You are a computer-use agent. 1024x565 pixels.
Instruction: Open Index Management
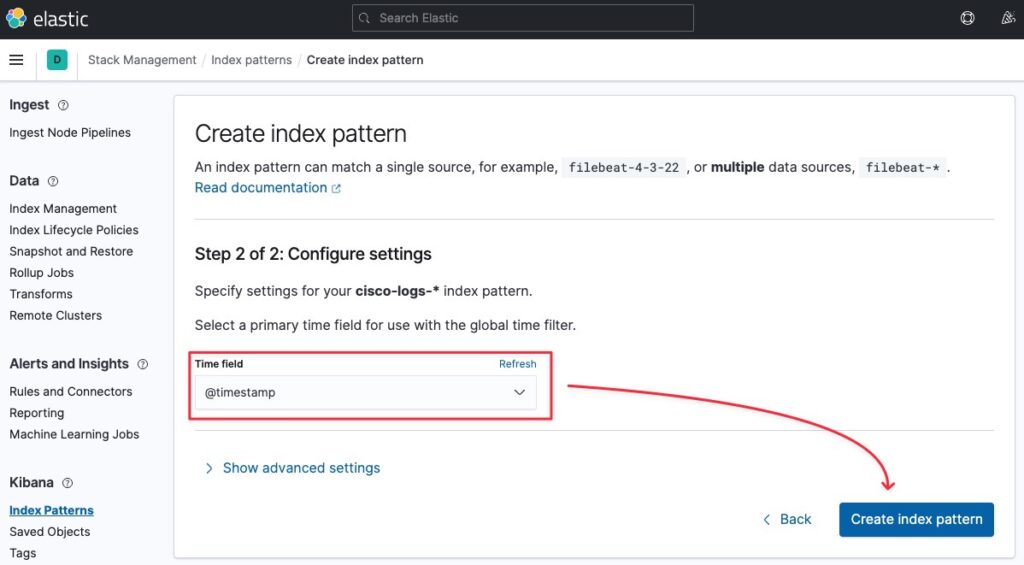pyautogui.click(x=63, y=209)
